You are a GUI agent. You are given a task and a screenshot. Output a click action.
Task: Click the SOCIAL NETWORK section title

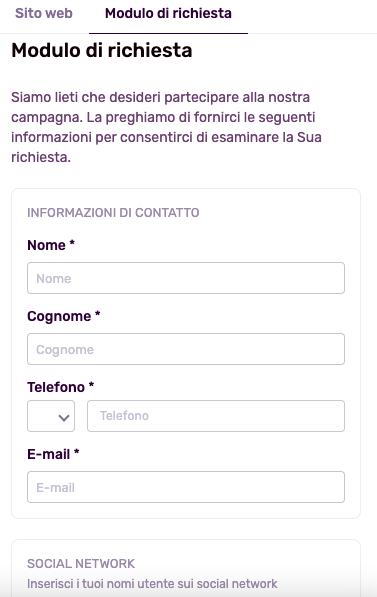(81, 563)
